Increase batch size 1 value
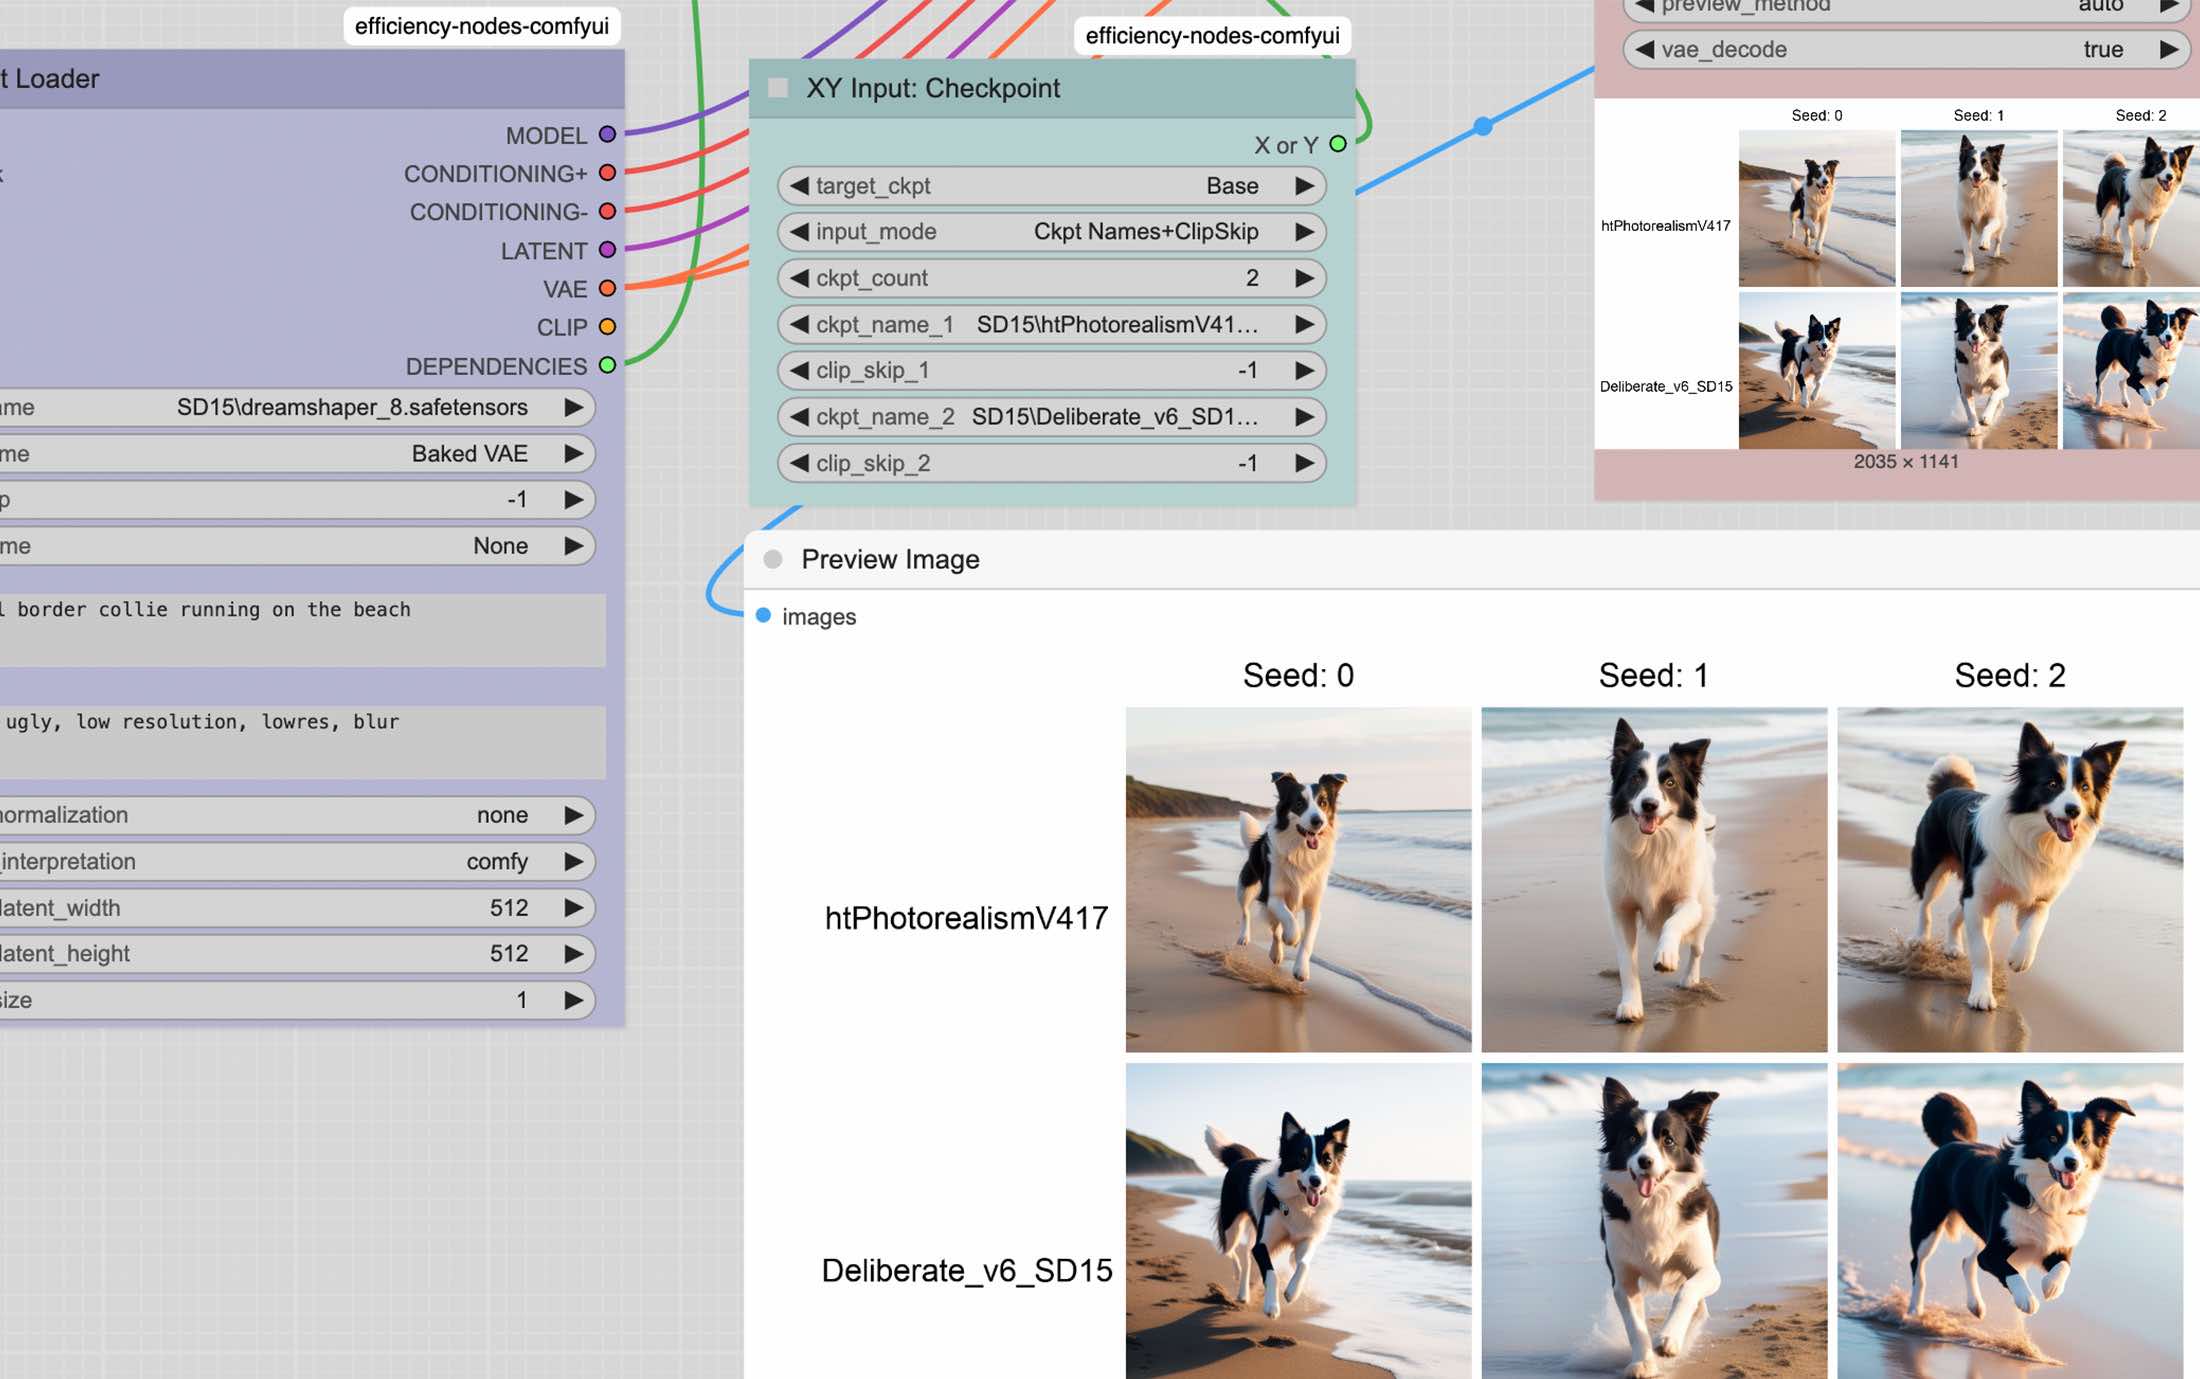The width and height of the screenshot is (2200, 1379). (573, 1000)
